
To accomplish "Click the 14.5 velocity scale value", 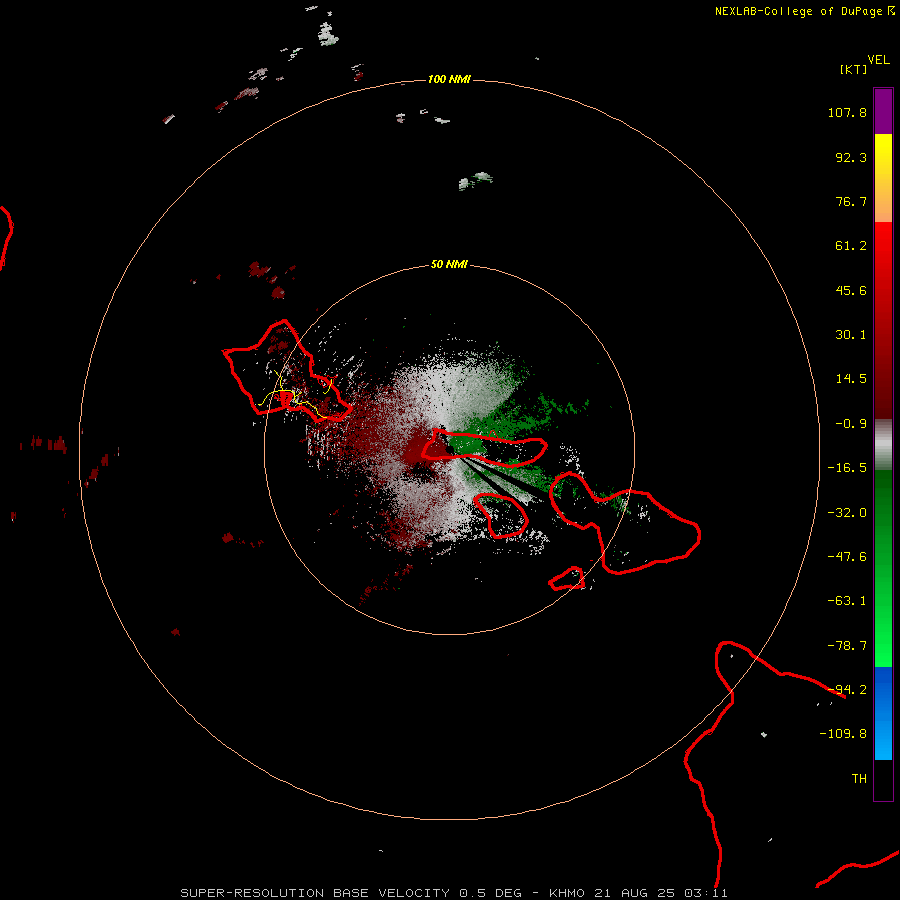I will [x=851, y=379].
